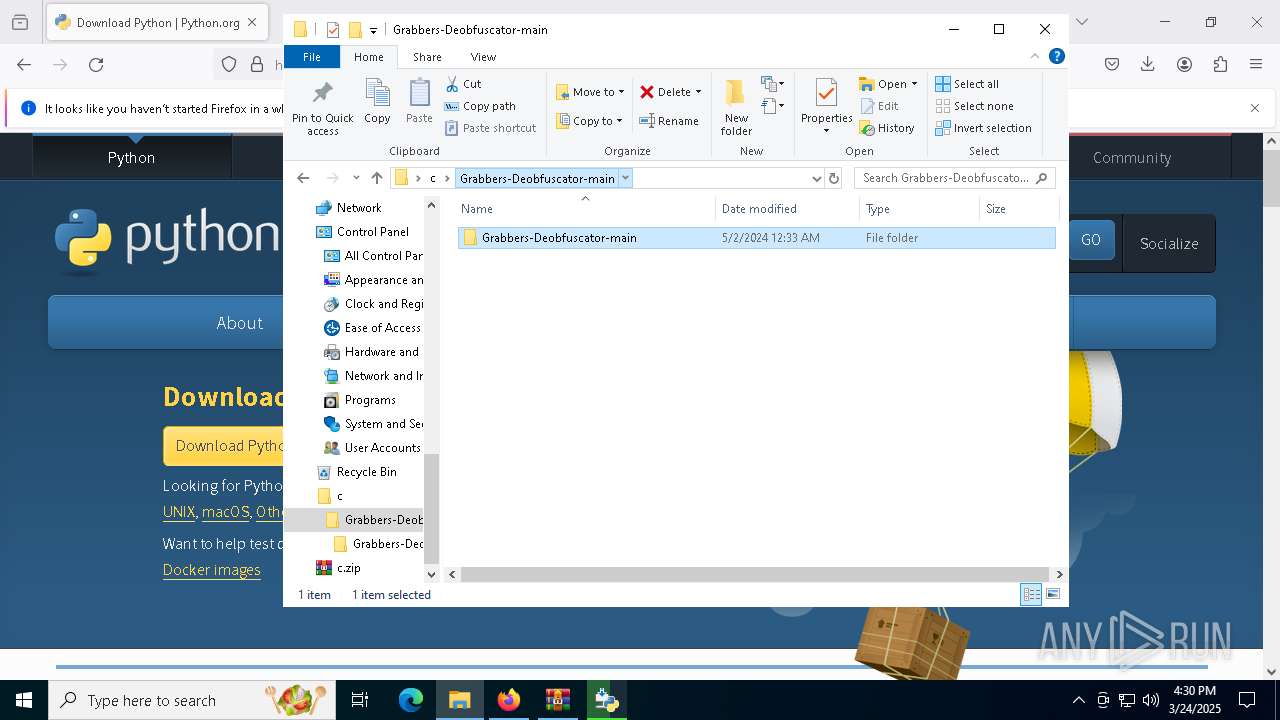Viewport: 1280px width, 720px height.
Task: Open recent locations dropdown
Action: coord(356,178)
